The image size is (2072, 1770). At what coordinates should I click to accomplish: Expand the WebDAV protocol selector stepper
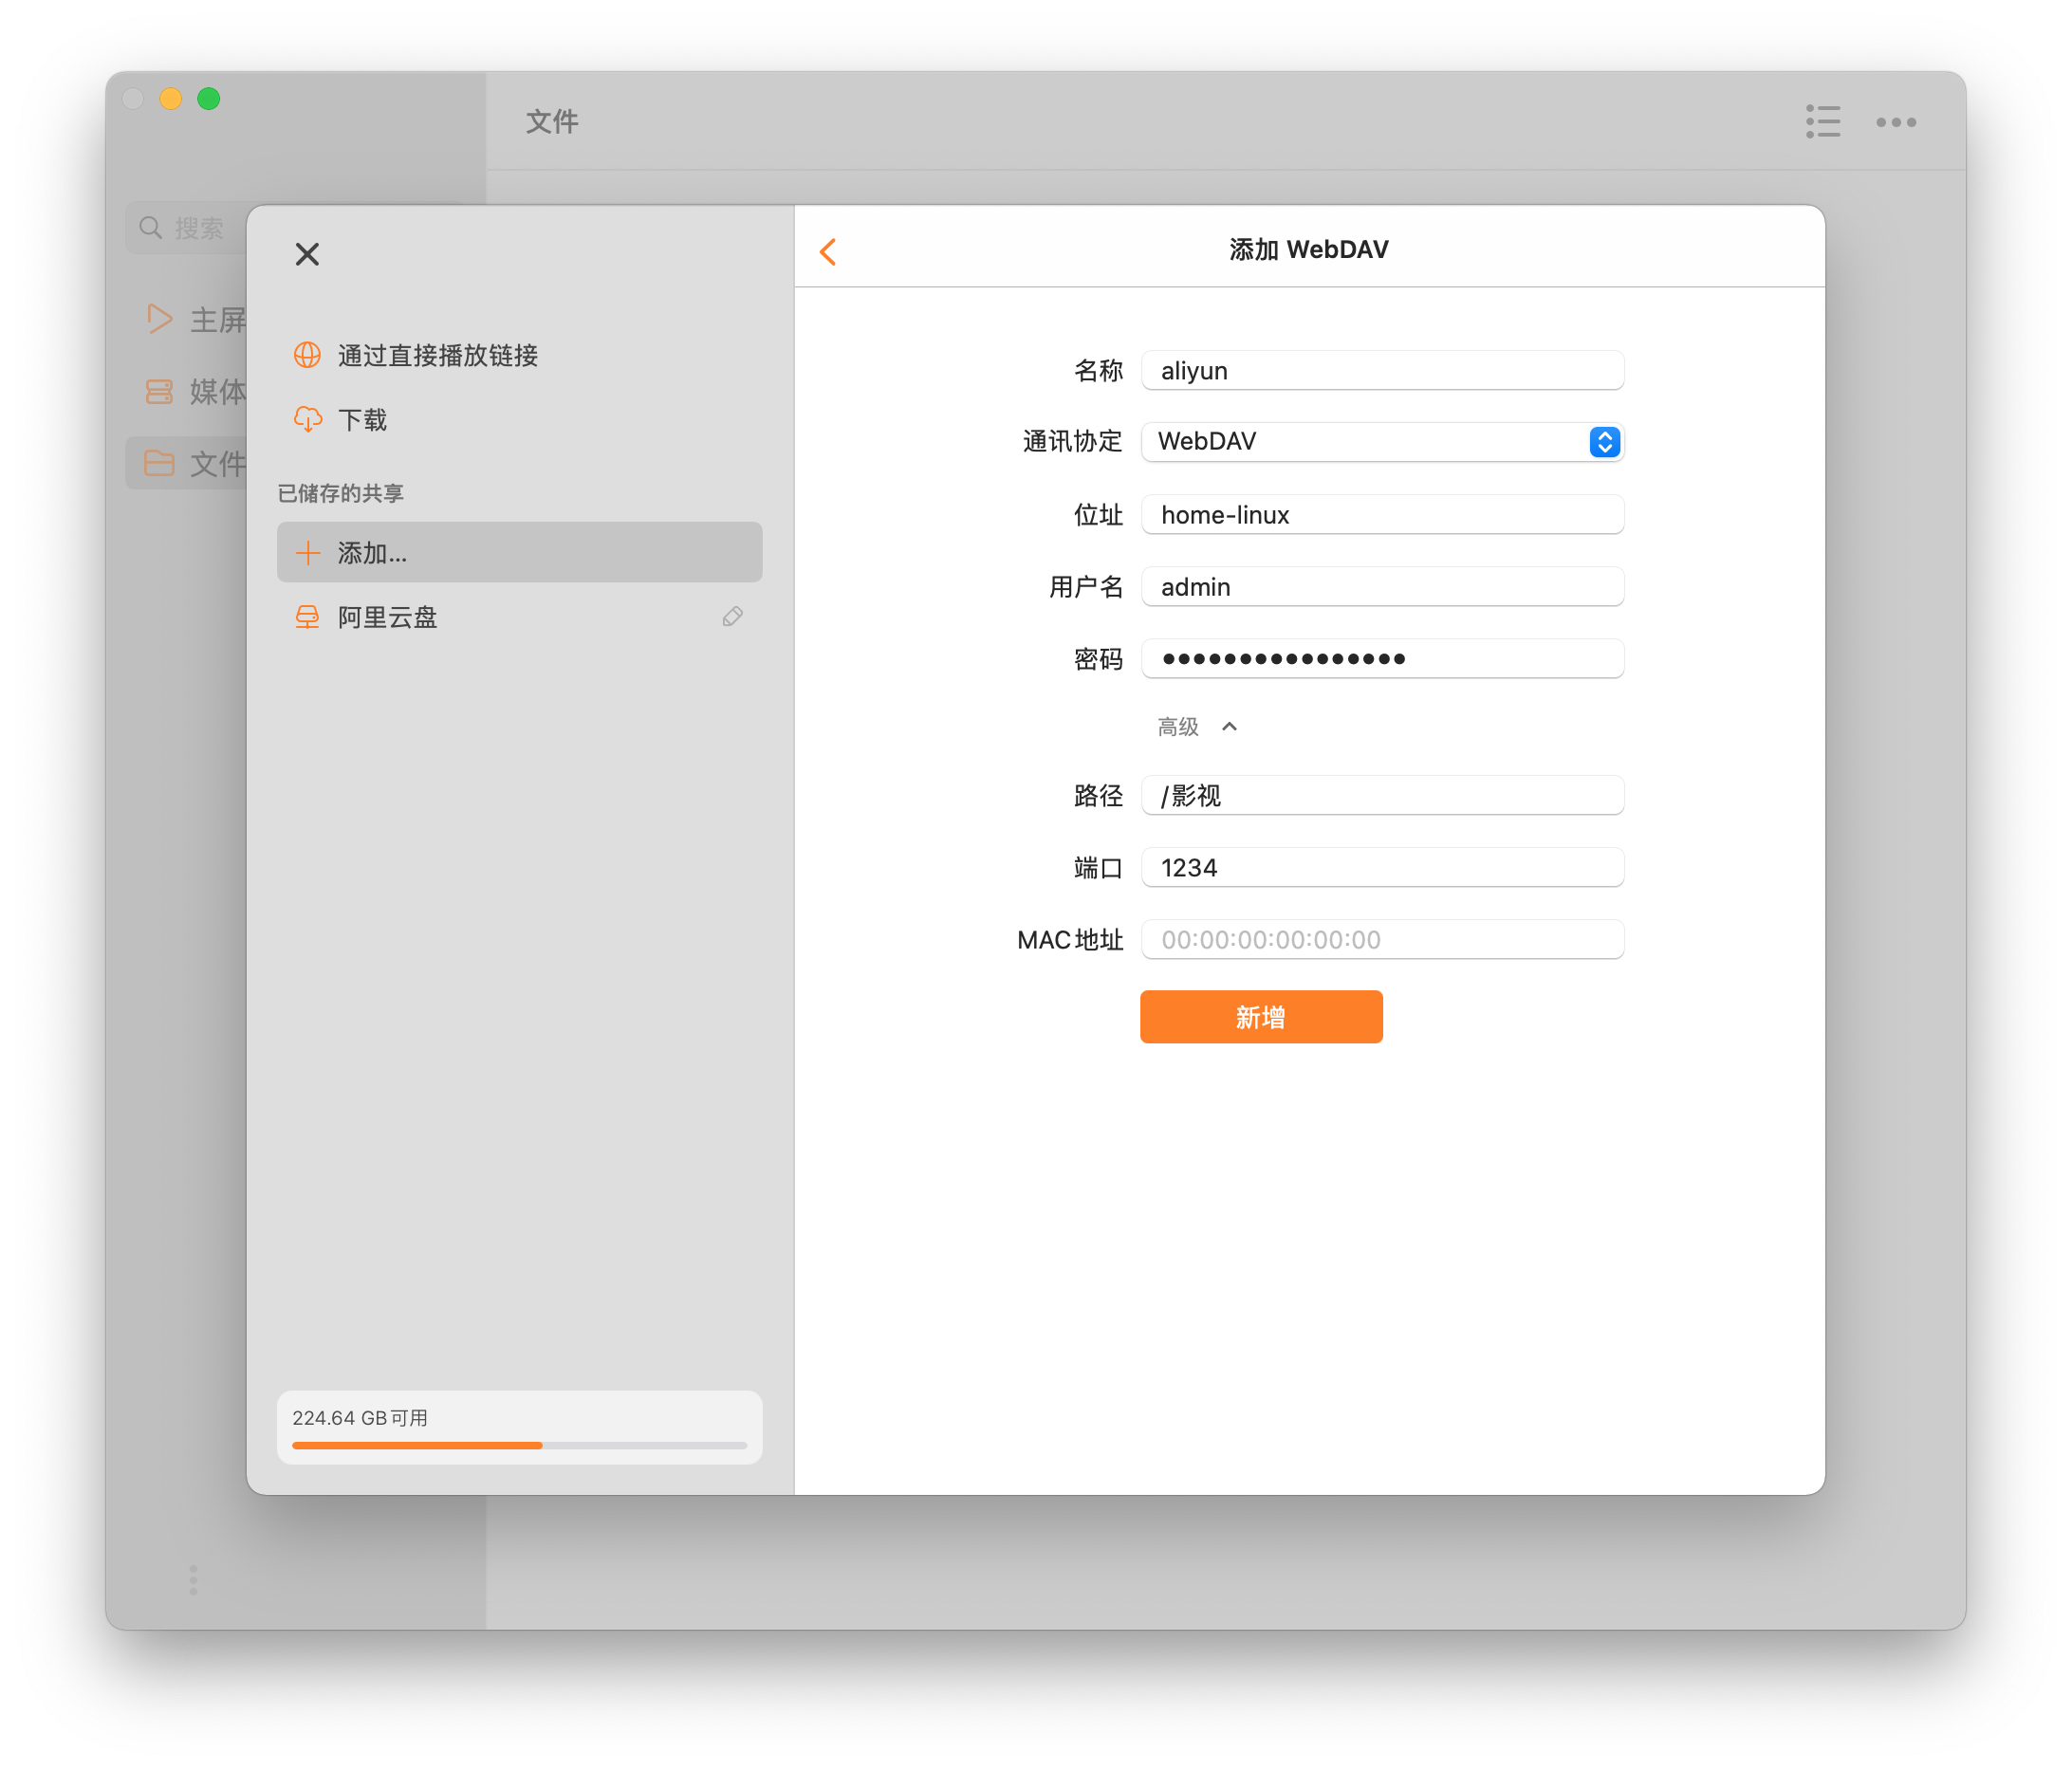(x=1602, y=441)
